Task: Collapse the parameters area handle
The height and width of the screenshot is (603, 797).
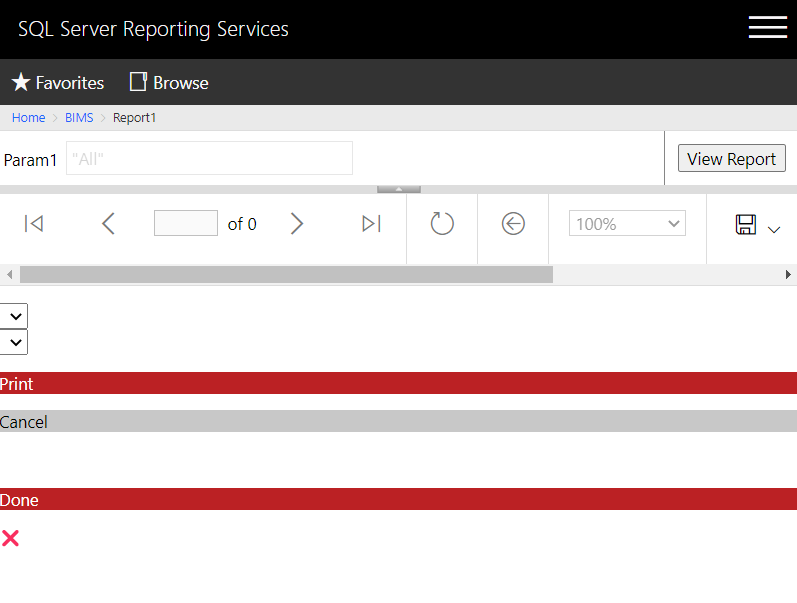Action: [399, 189]
